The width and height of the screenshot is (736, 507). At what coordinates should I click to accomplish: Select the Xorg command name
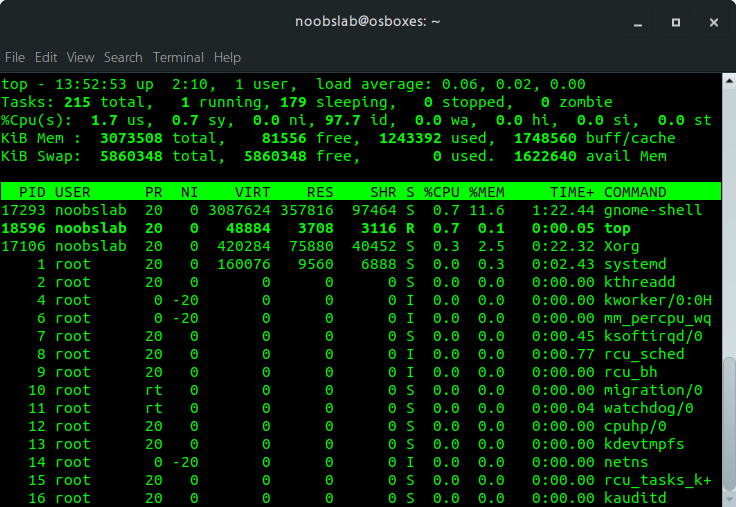point(621,246)
